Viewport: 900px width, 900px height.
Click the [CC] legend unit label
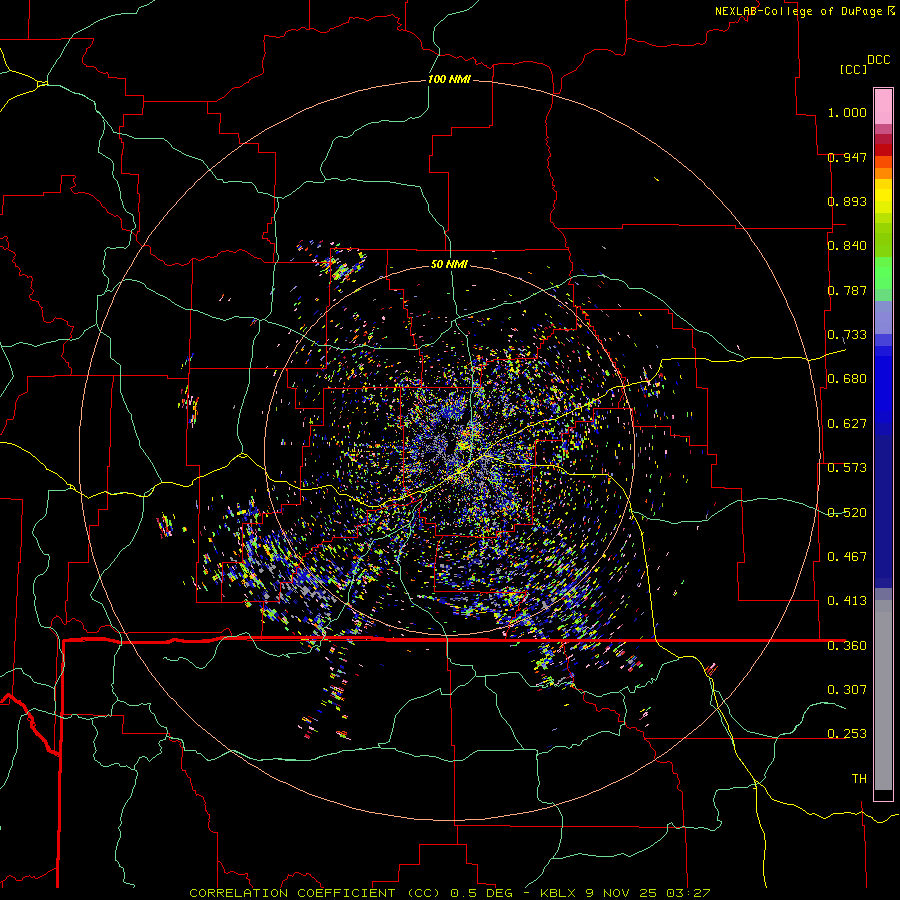coord(853,69)
